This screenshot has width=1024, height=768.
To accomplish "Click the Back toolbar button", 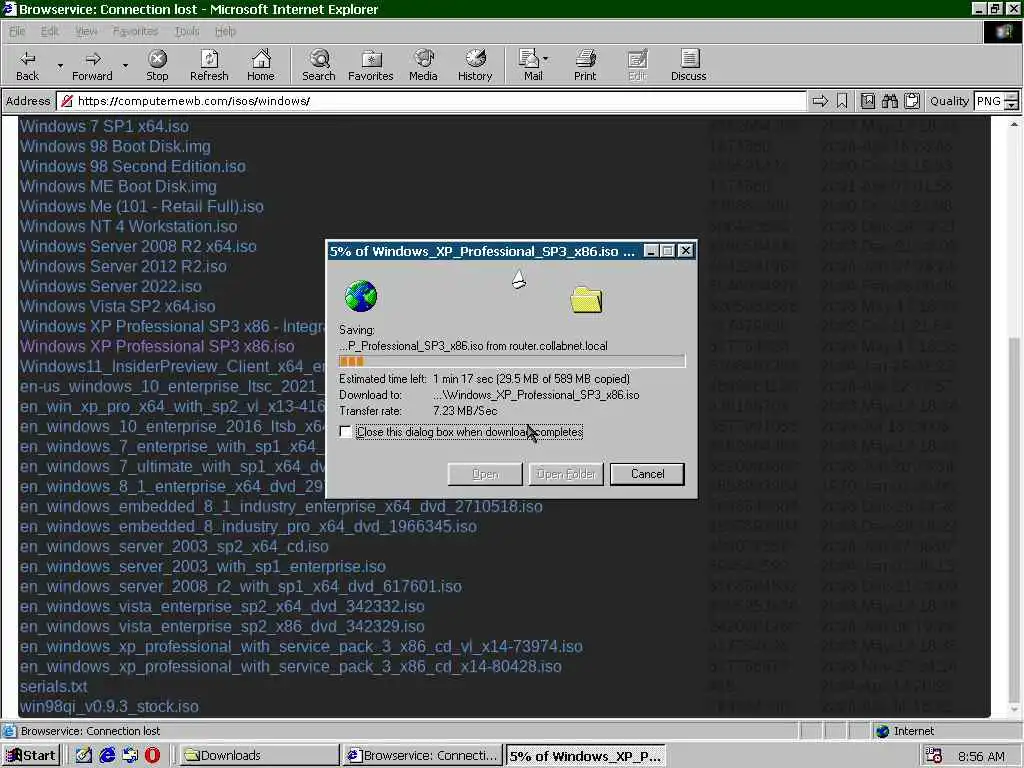I will (x=27, y=65).
